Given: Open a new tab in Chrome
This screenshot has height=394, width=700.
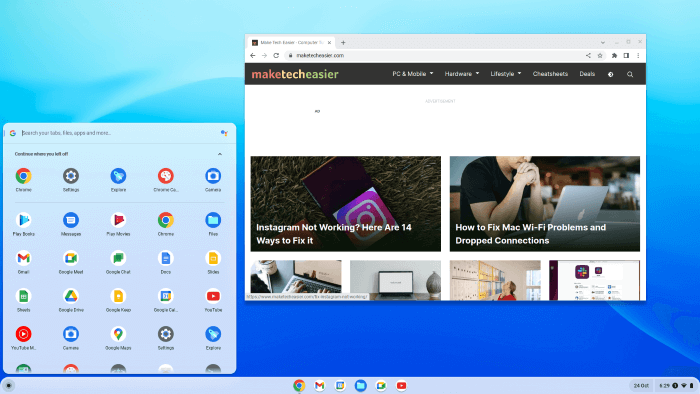Looking at the screenshot, I should coord(343,43).
